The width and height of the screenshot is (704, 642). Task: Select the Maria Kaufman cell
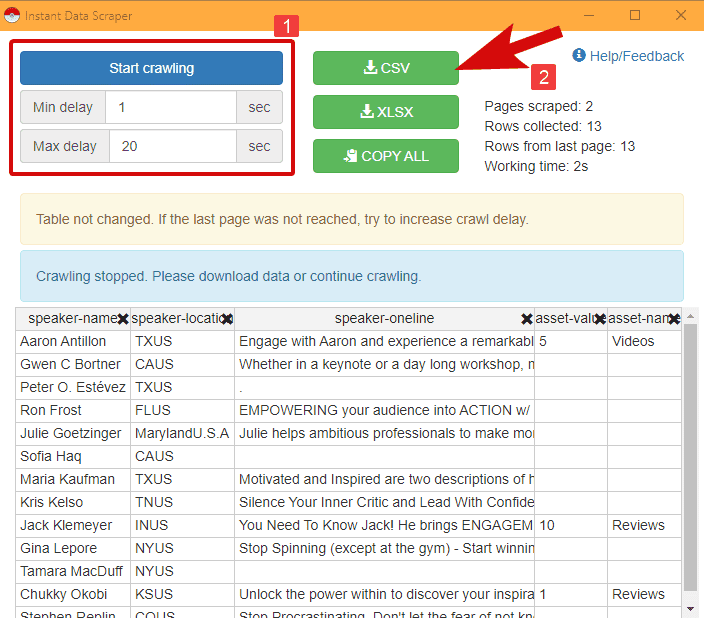[73, 479]
